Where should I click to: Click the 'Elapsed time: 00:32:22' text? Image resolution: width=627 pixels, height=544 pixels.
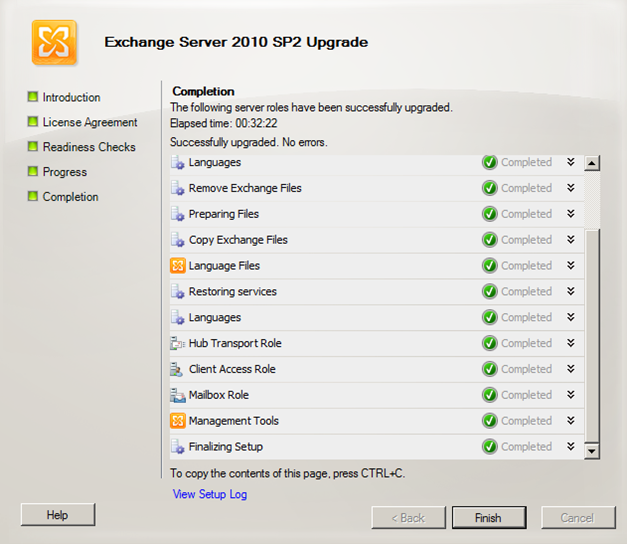[x=224, y=123]
